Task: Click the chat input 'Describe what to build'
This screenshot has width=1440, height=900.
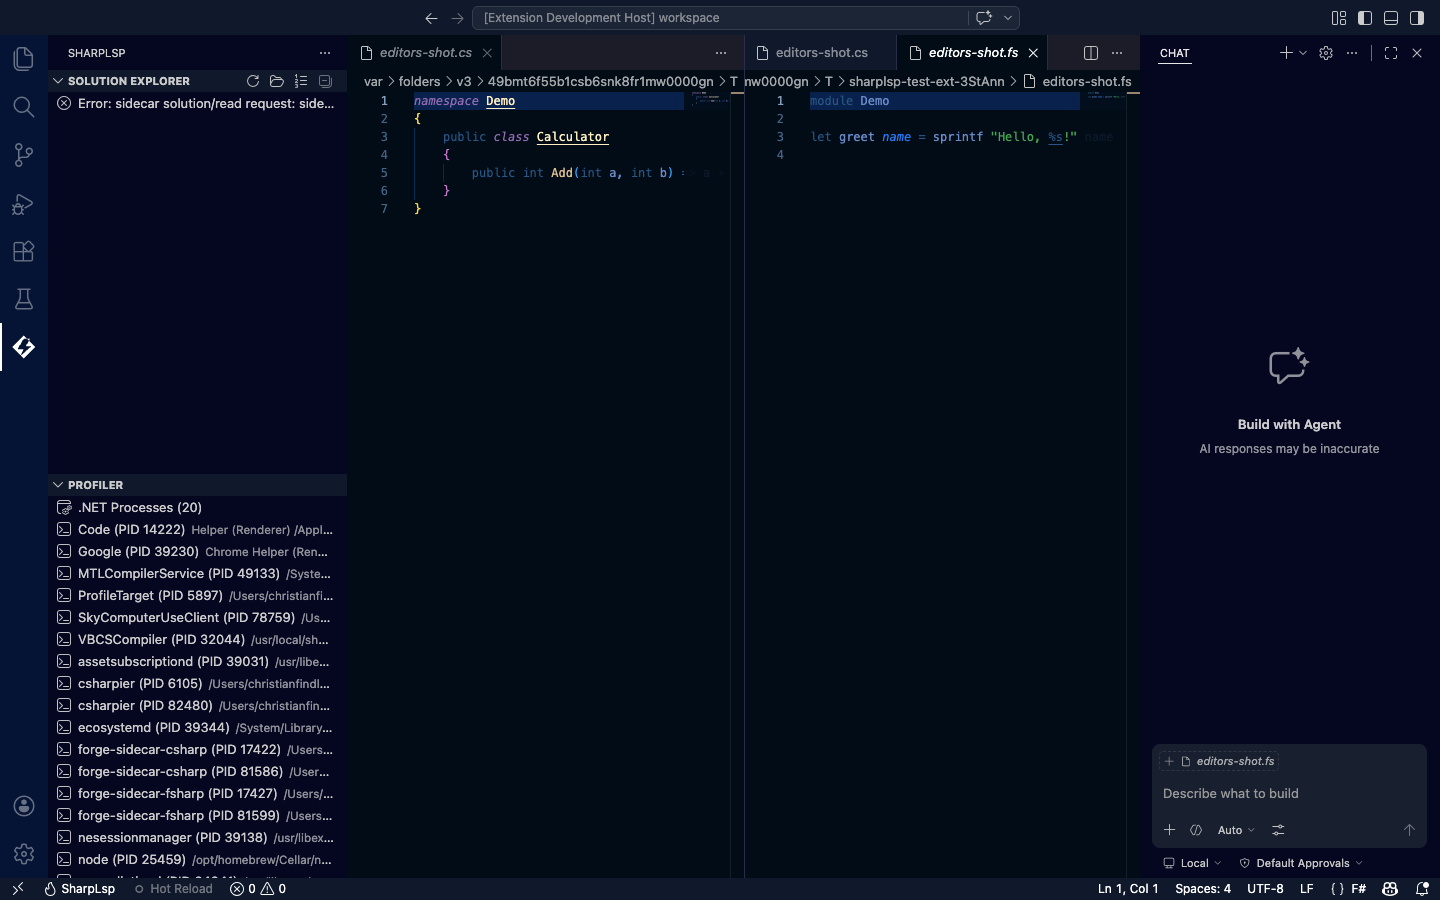Action: pos(1289,794)
